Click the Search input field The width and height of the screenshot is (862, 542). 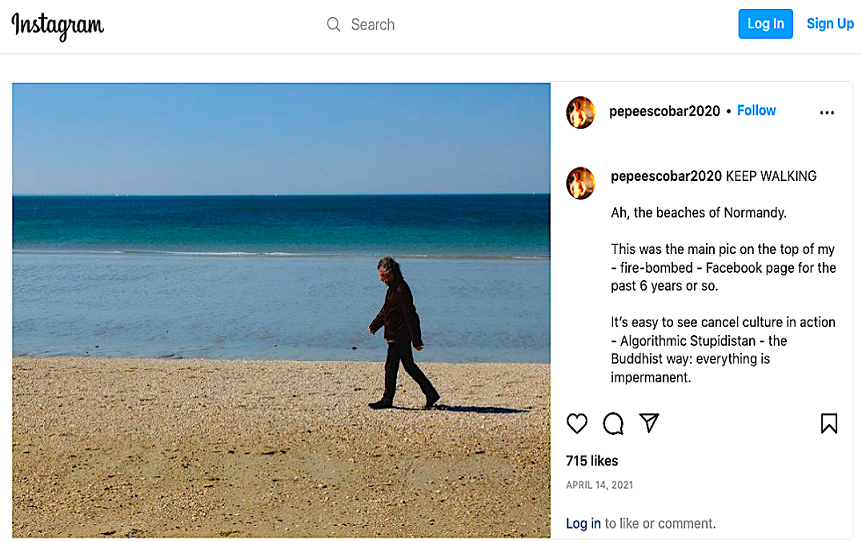point(420,25)
